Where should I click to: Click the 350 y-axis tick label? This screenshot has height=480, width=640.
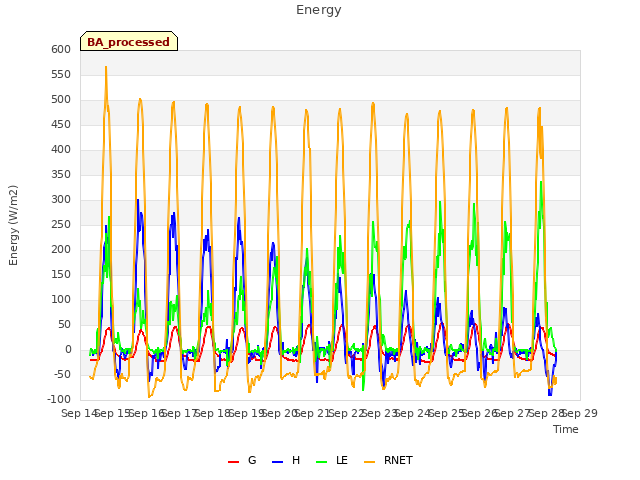(x=61, y=174)
